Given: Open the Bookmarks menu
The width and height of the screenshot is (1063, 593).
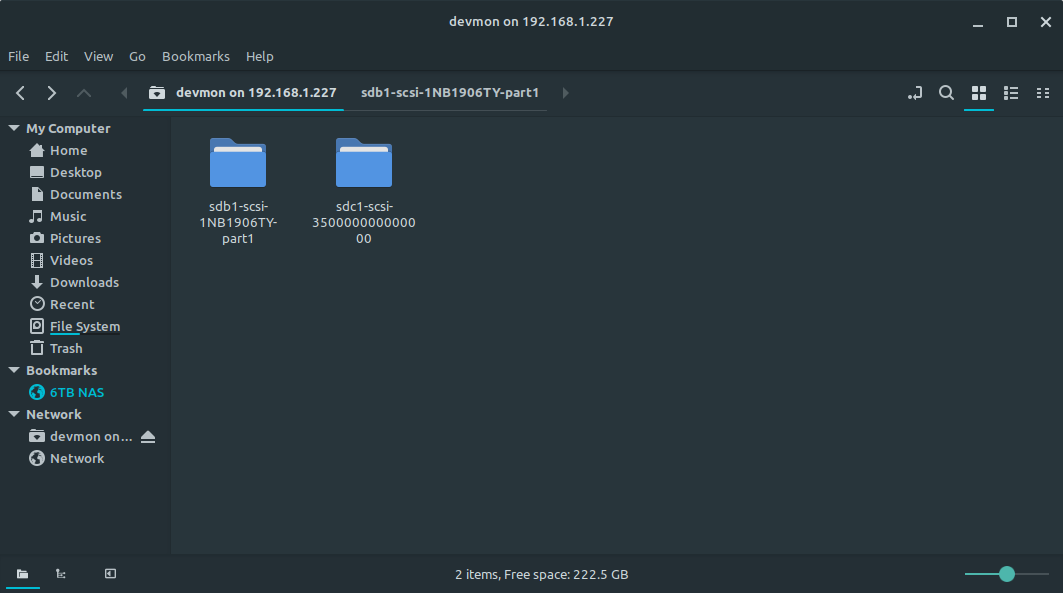Looking at the screenshot, I should [x=195, y=57].
